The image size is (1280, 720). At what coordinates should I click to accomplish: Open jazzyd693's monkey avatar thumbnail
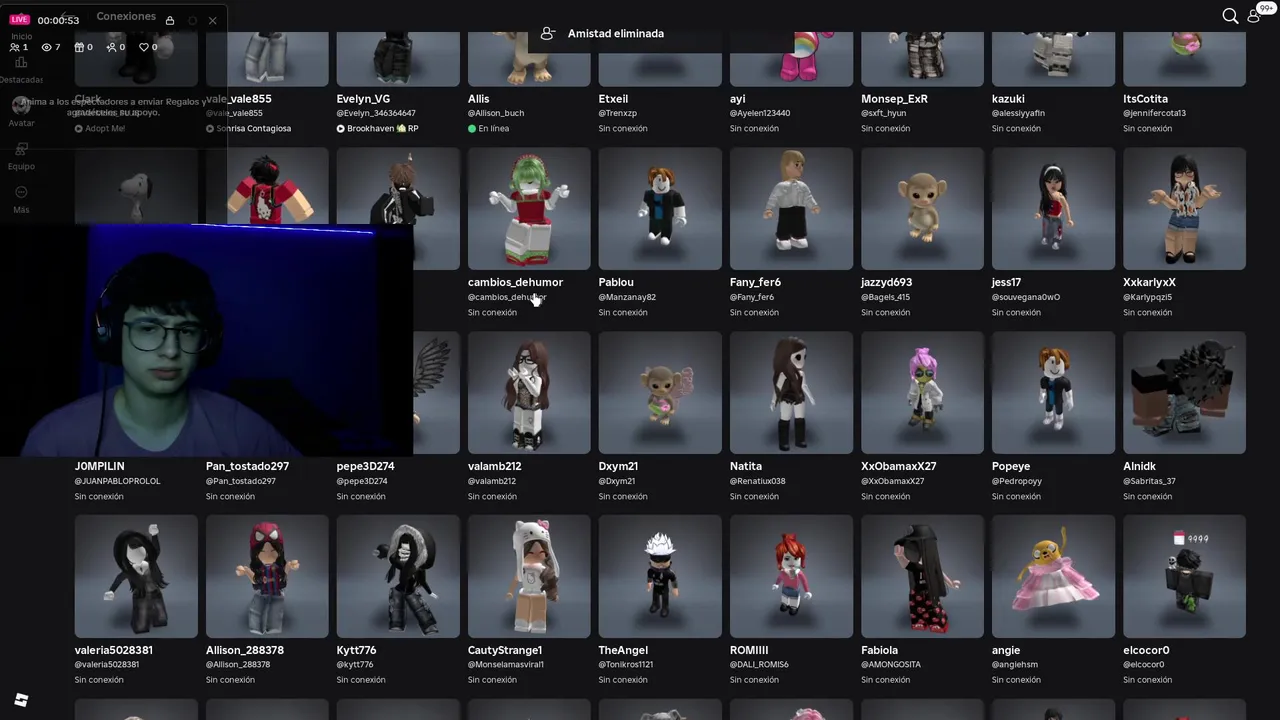click(922, 208)
